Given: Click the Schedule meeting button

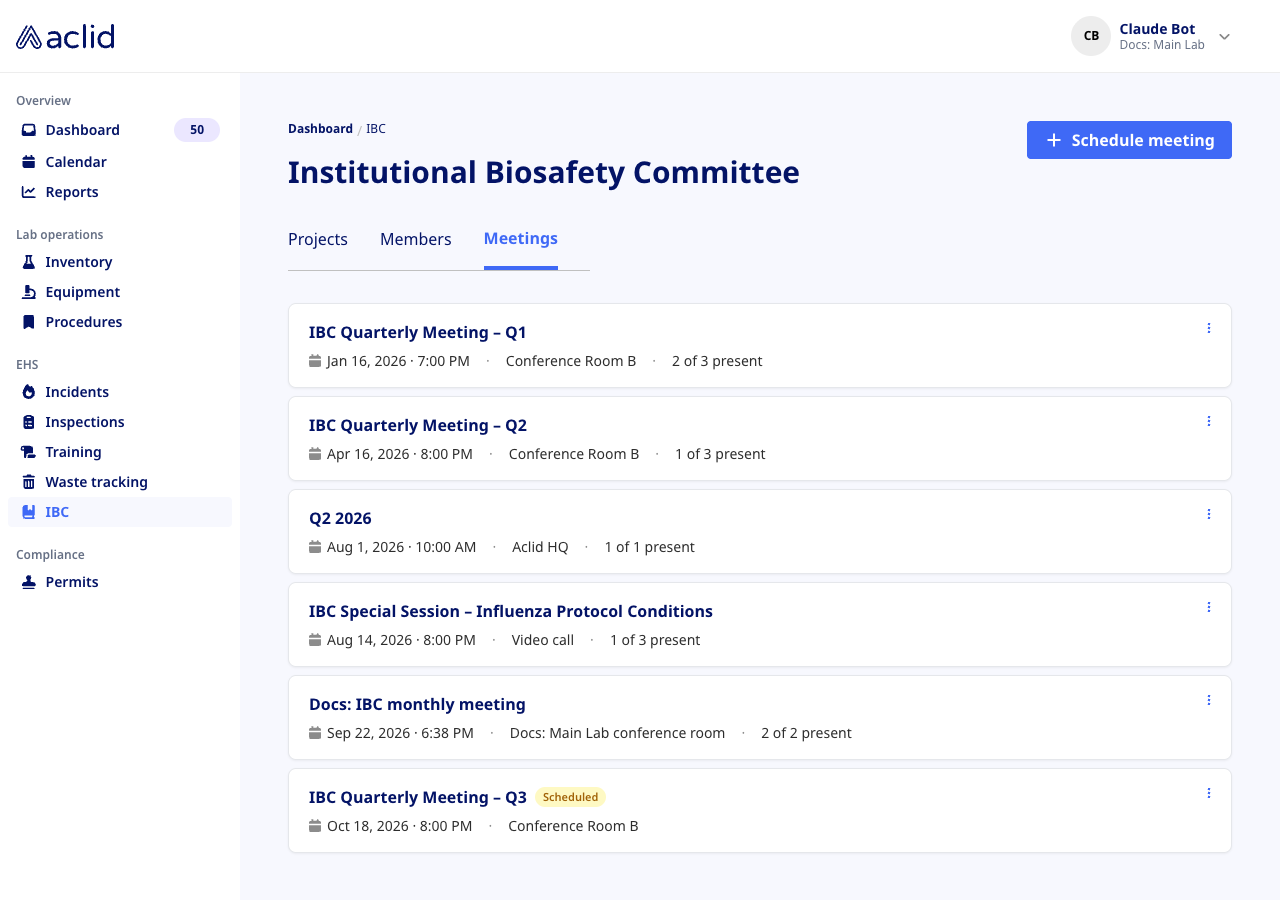Looking at the screenshot, I should (x=1129, y=140).
